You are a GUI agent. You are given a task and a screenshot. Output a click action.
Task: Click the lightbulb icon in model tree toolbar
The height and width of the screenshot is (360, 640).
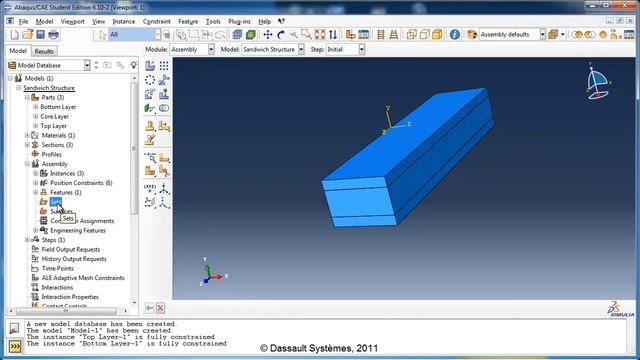point(133,65)
